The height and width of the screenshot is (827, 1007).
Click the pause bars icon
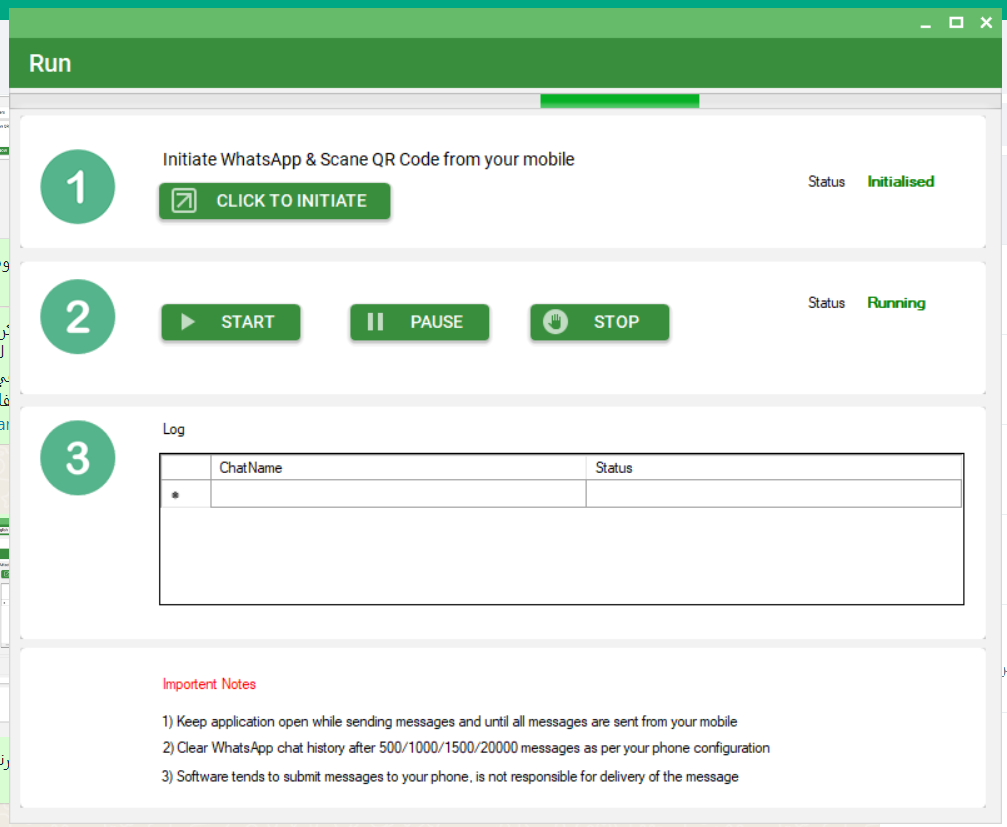click(375, 322)
